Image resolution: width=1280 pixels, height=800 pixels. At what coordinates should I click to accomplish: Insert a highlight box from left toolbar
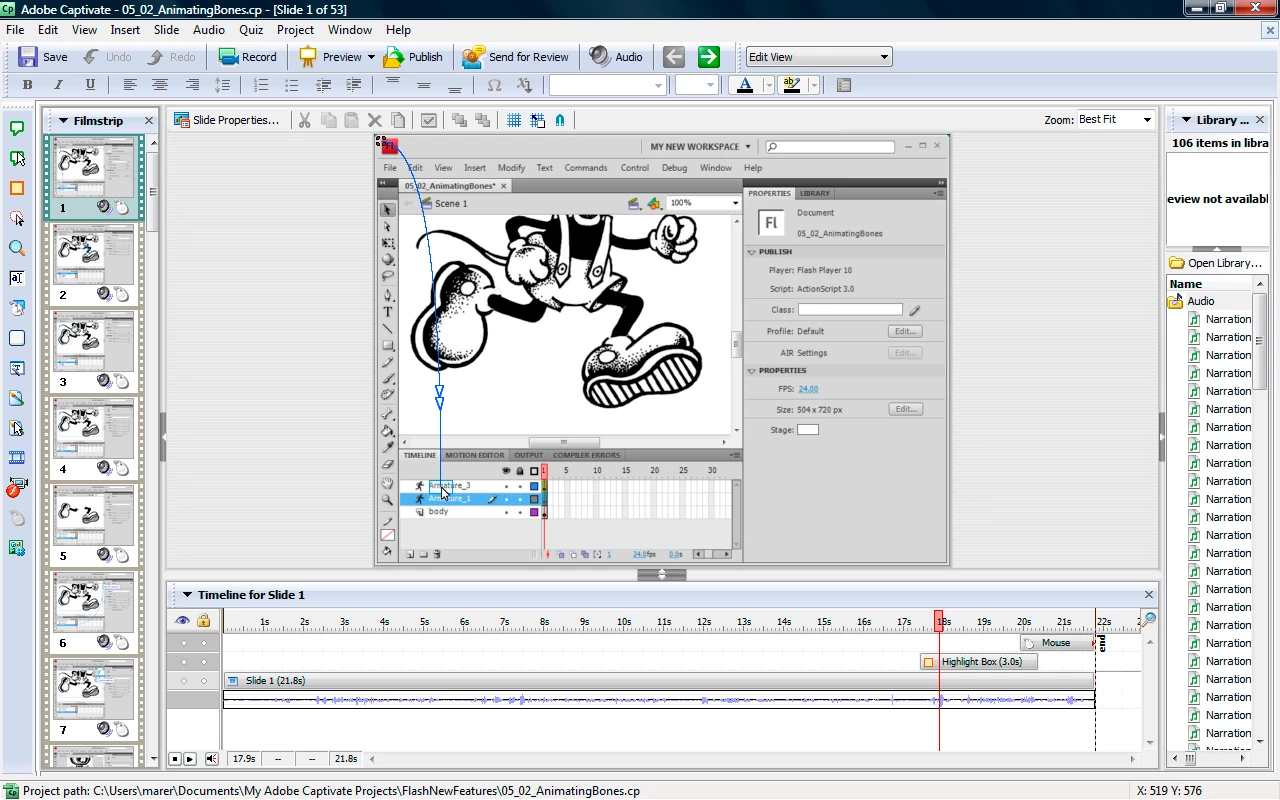17,188
